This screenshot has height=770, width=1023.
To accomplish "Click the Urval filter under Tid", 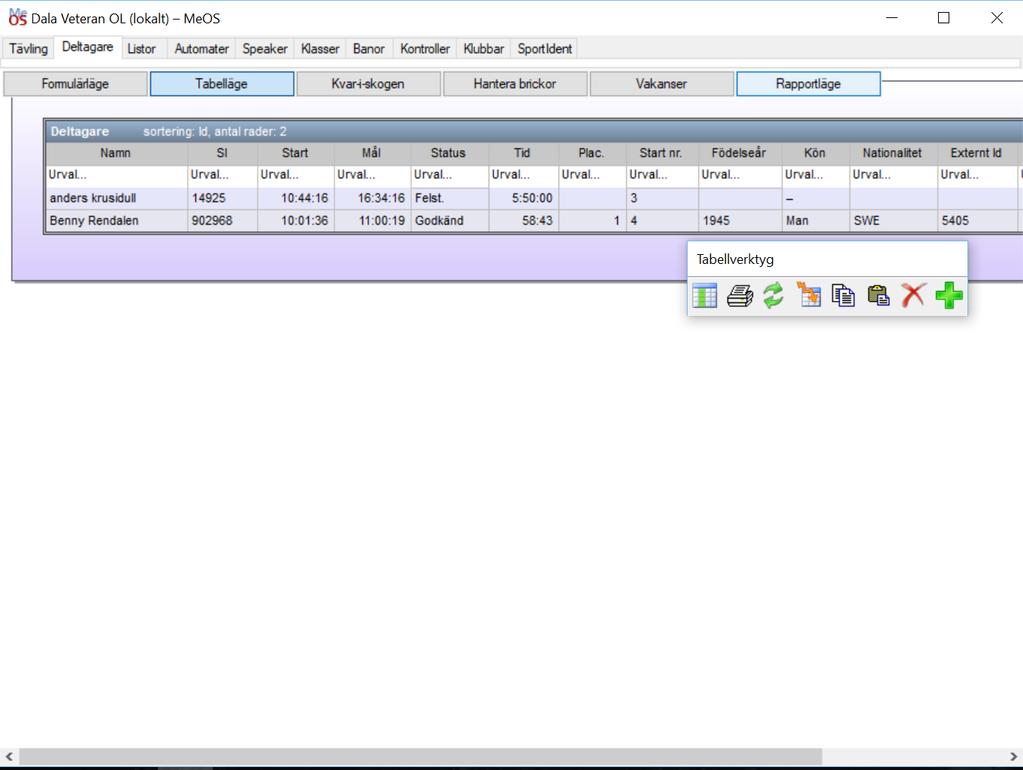I will pos(523,176).
